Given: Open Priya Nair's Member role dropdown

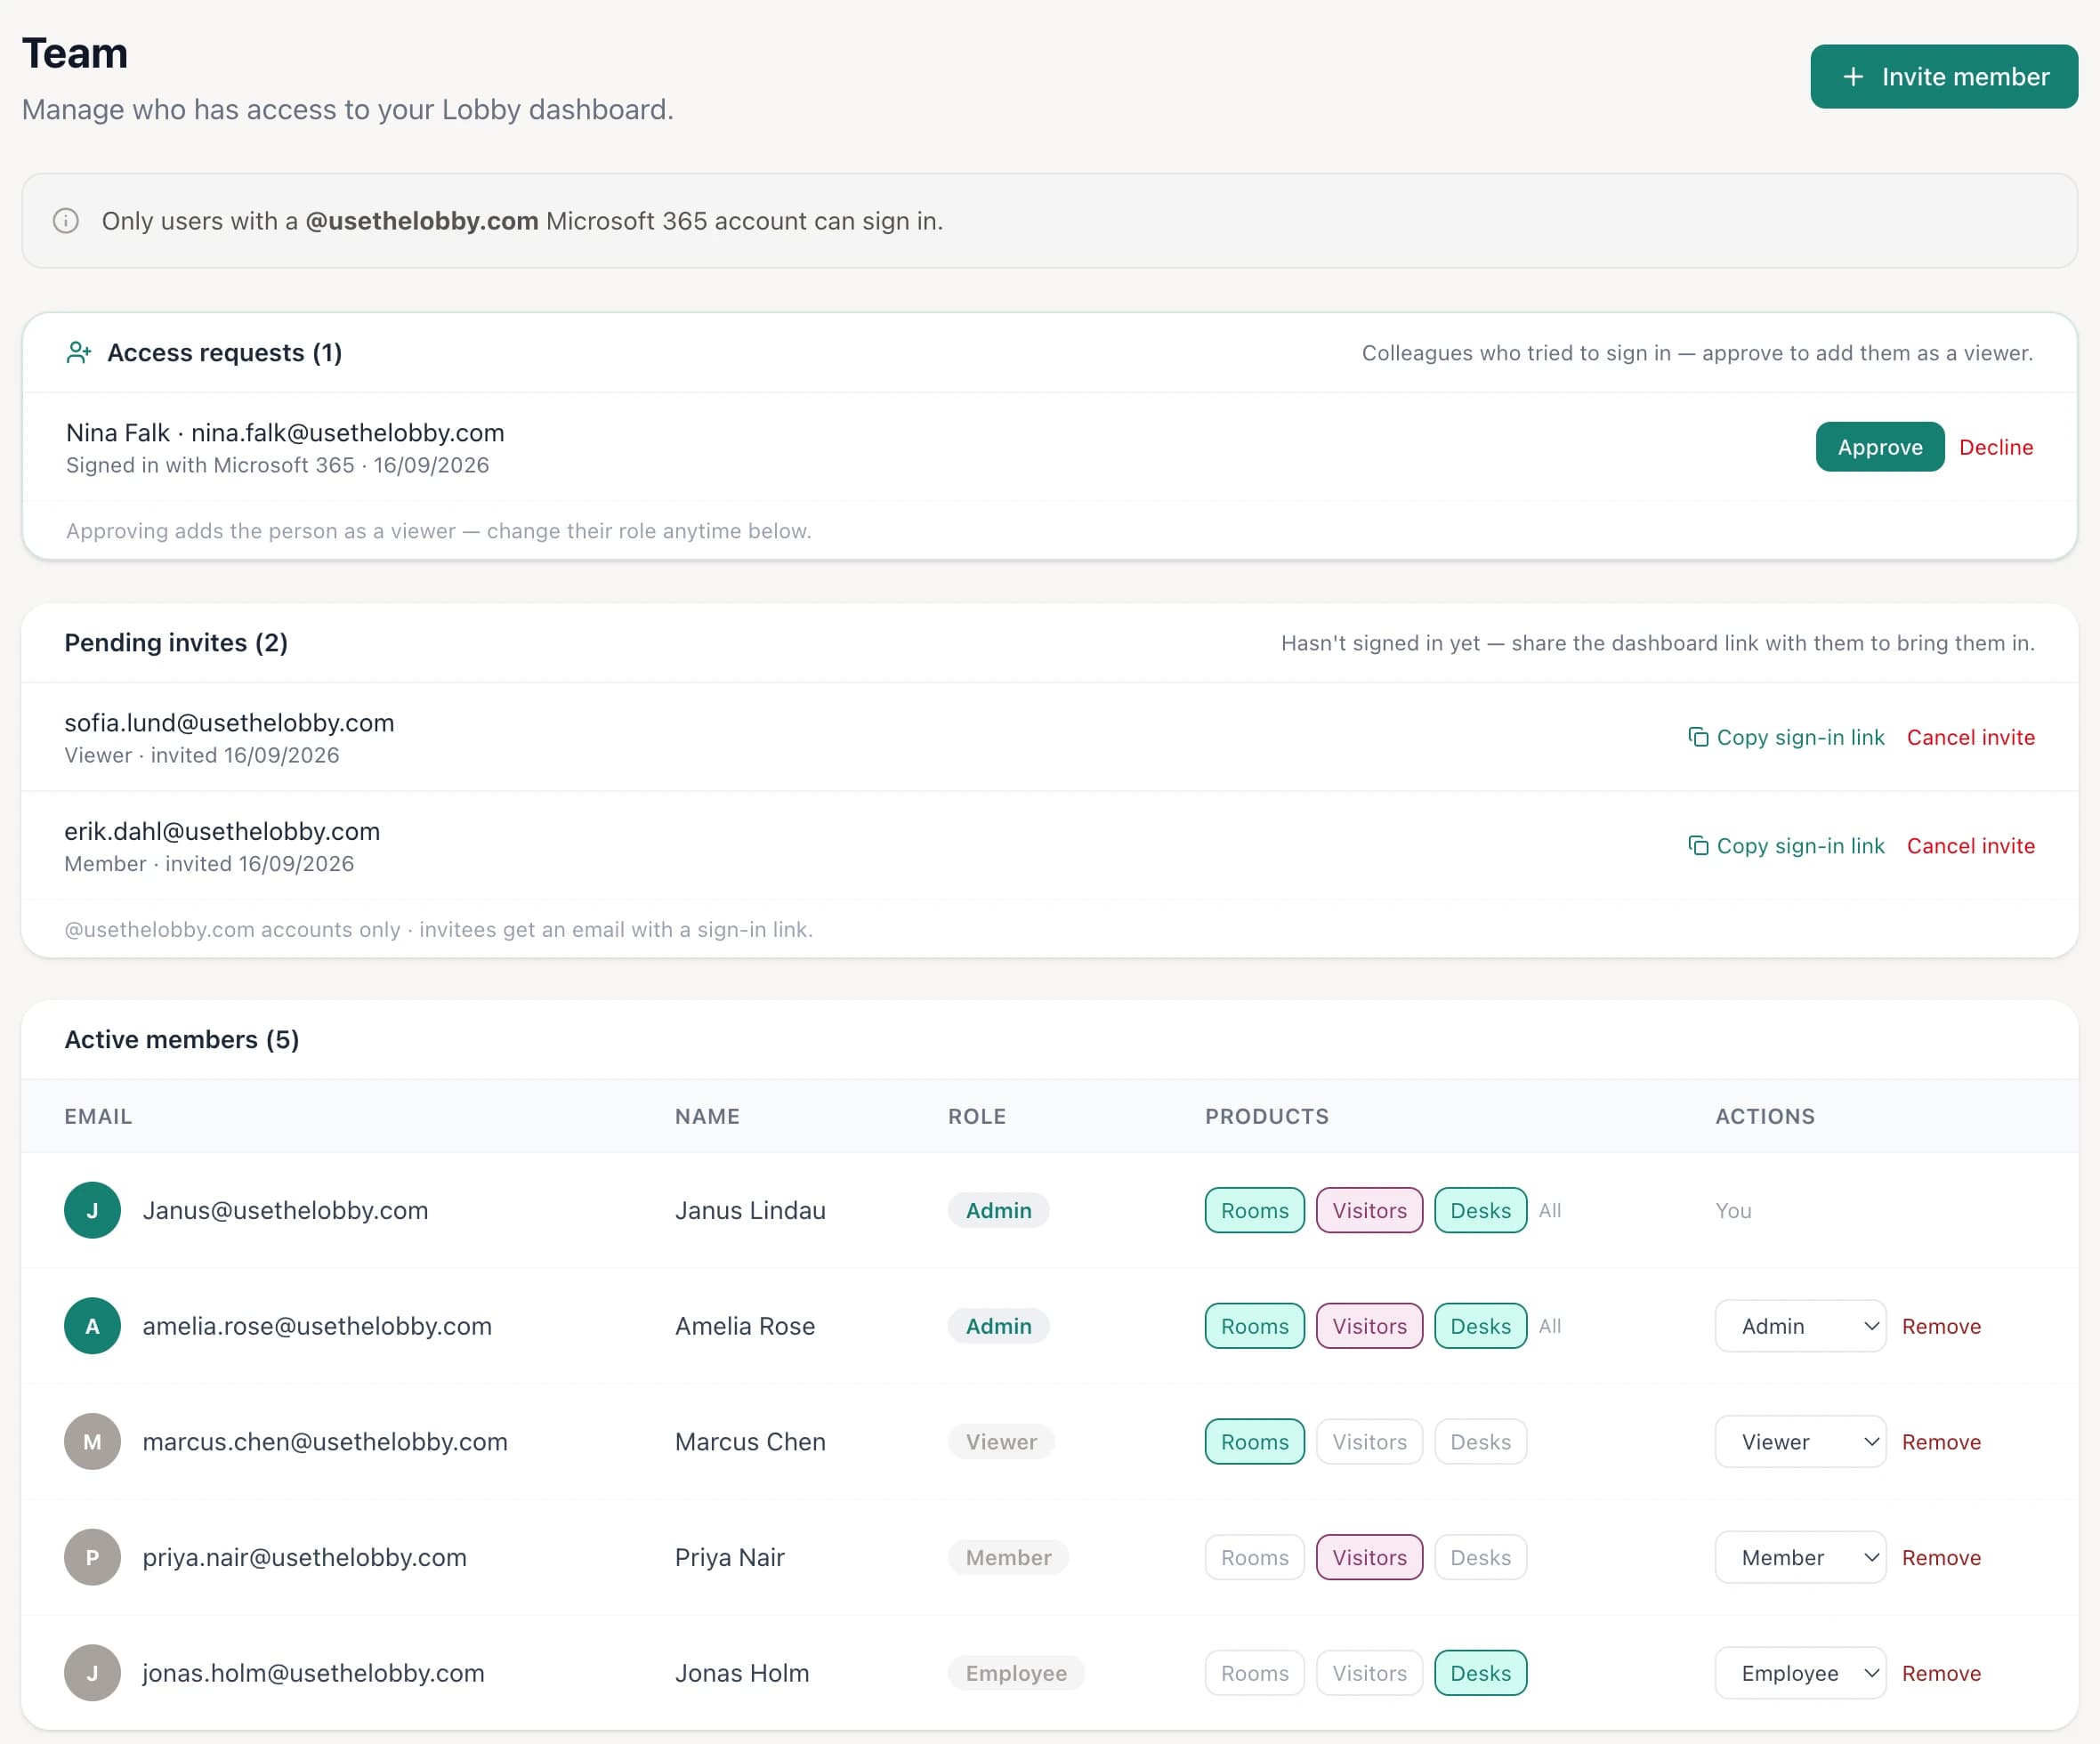Looking at the screenshot, I should (1800, 1557).
